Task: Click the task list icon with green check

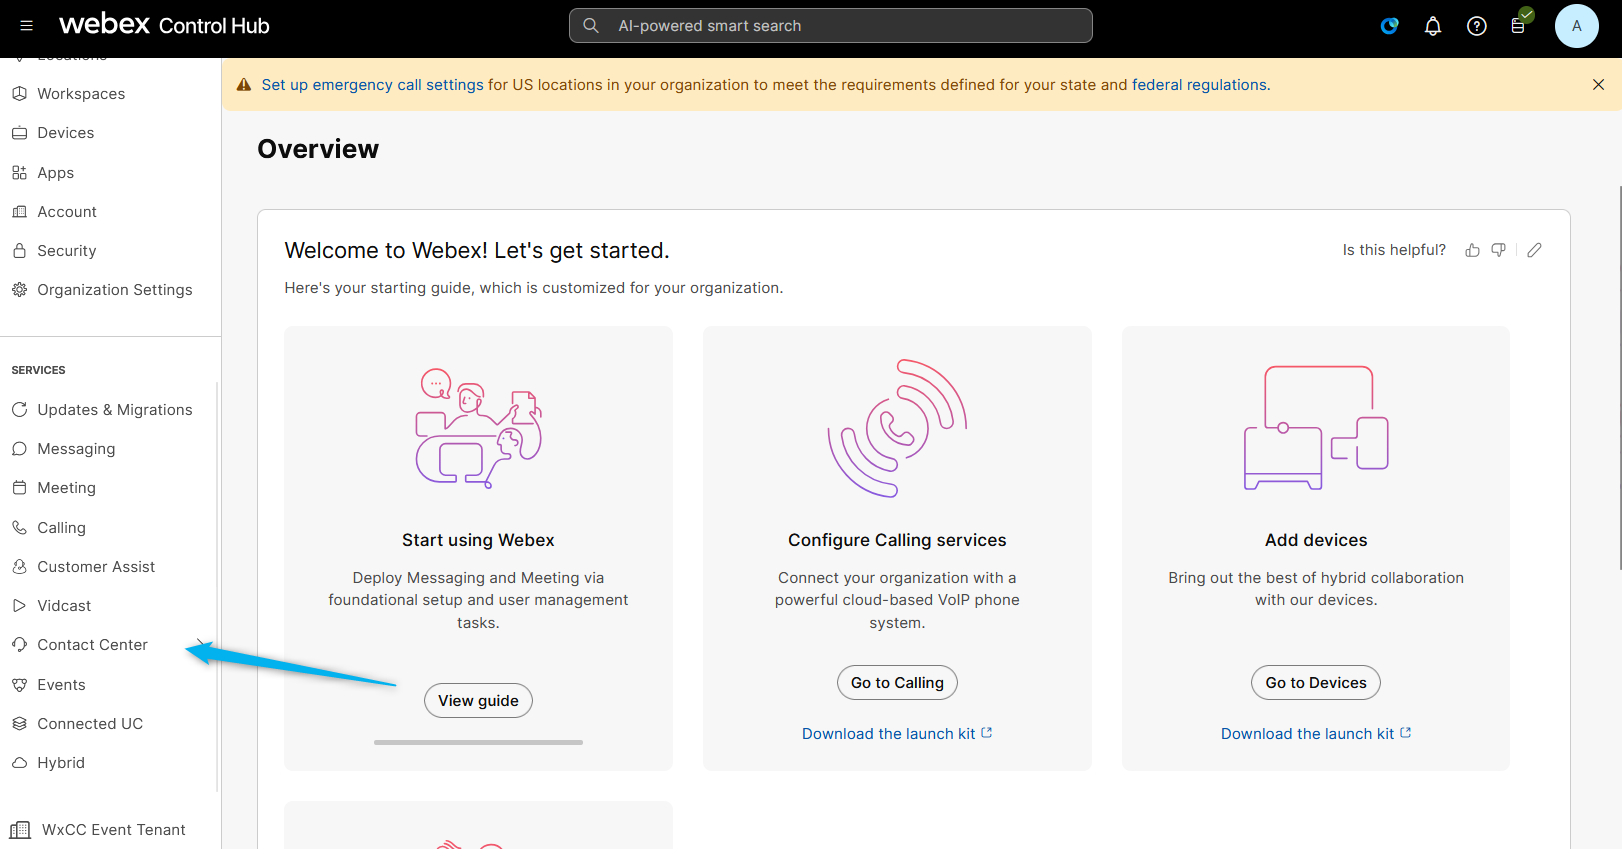Action: coord(1519,25)
